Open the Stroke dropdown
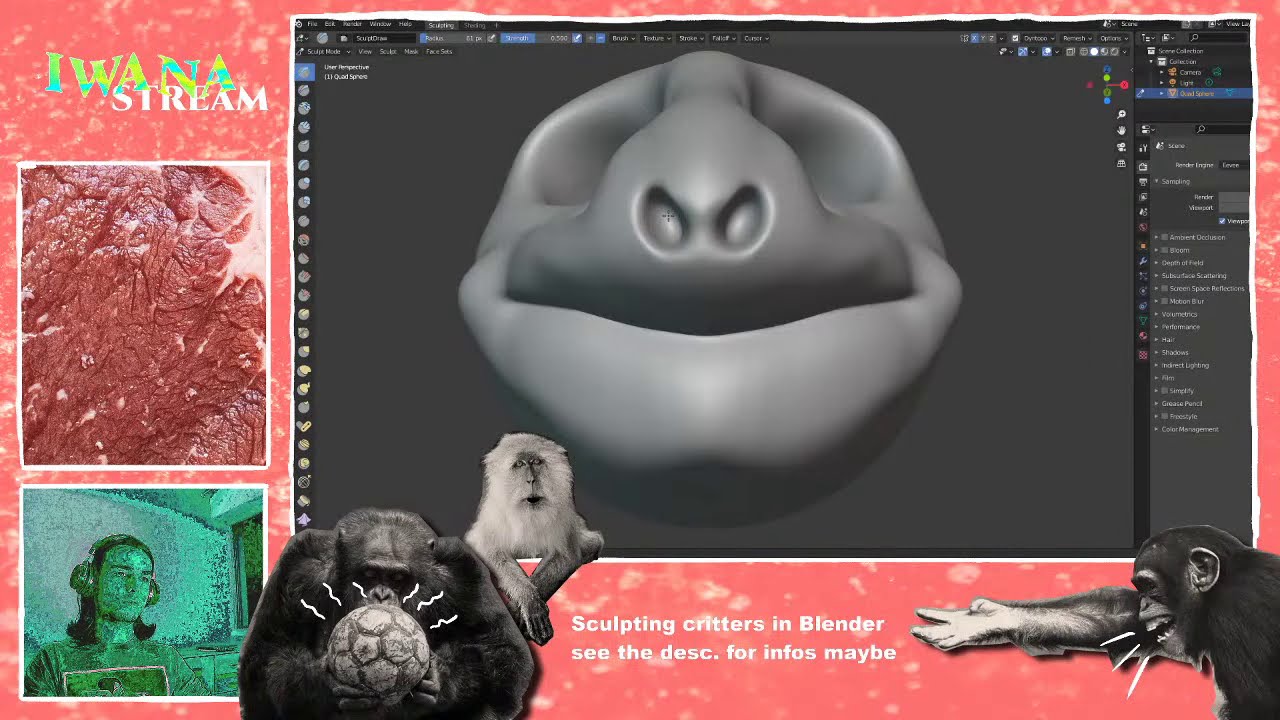1280x720 pixels. 692,38
